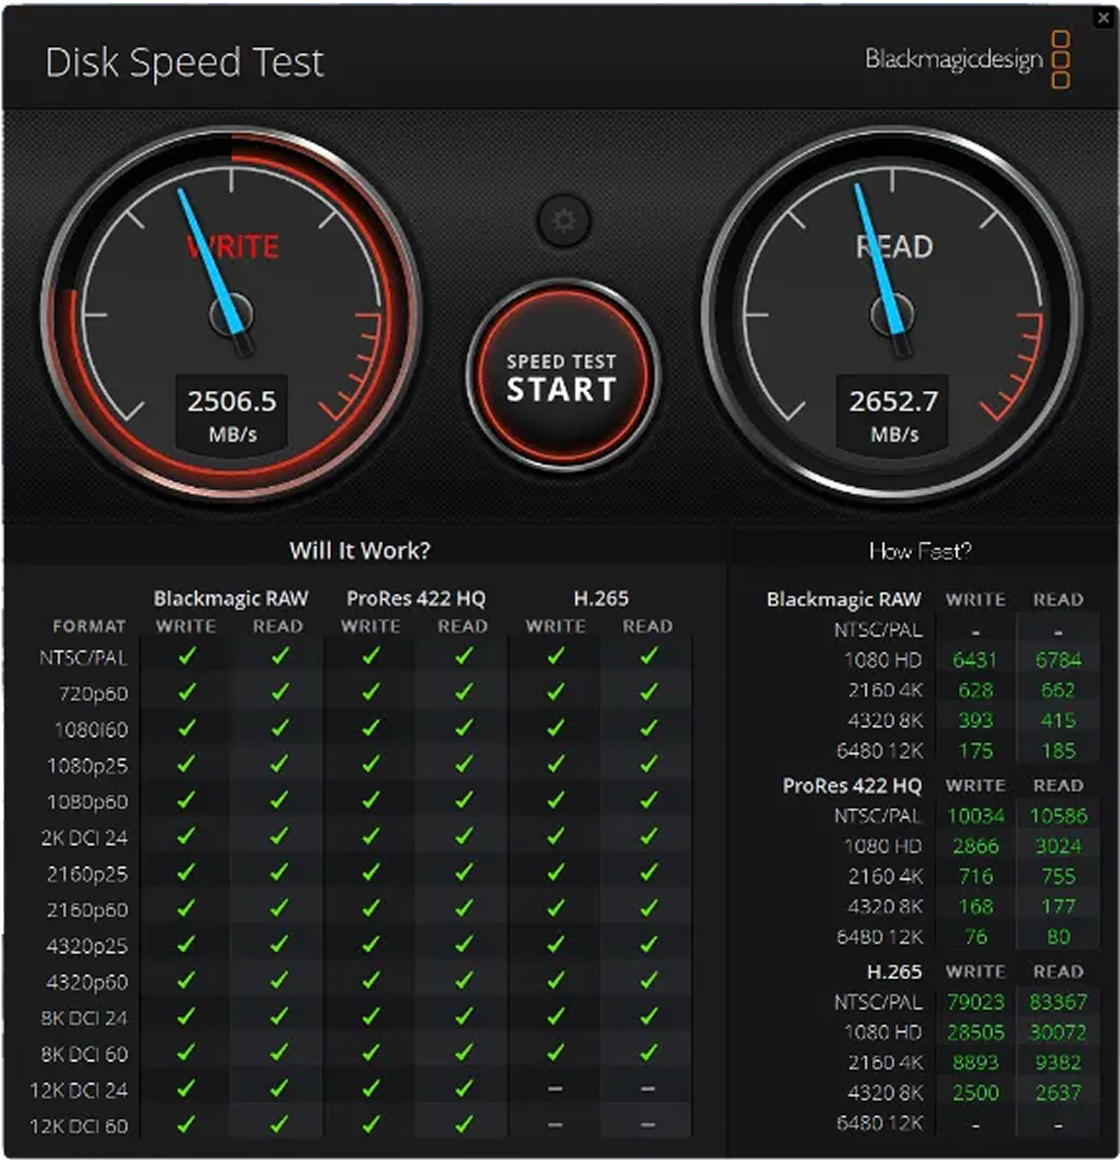The width and height of the screenshot is (1120, 1160).
Task: Click the ProRes 422 HQ read checkmark for 12K DCI 60
Action: (463, 1125)
